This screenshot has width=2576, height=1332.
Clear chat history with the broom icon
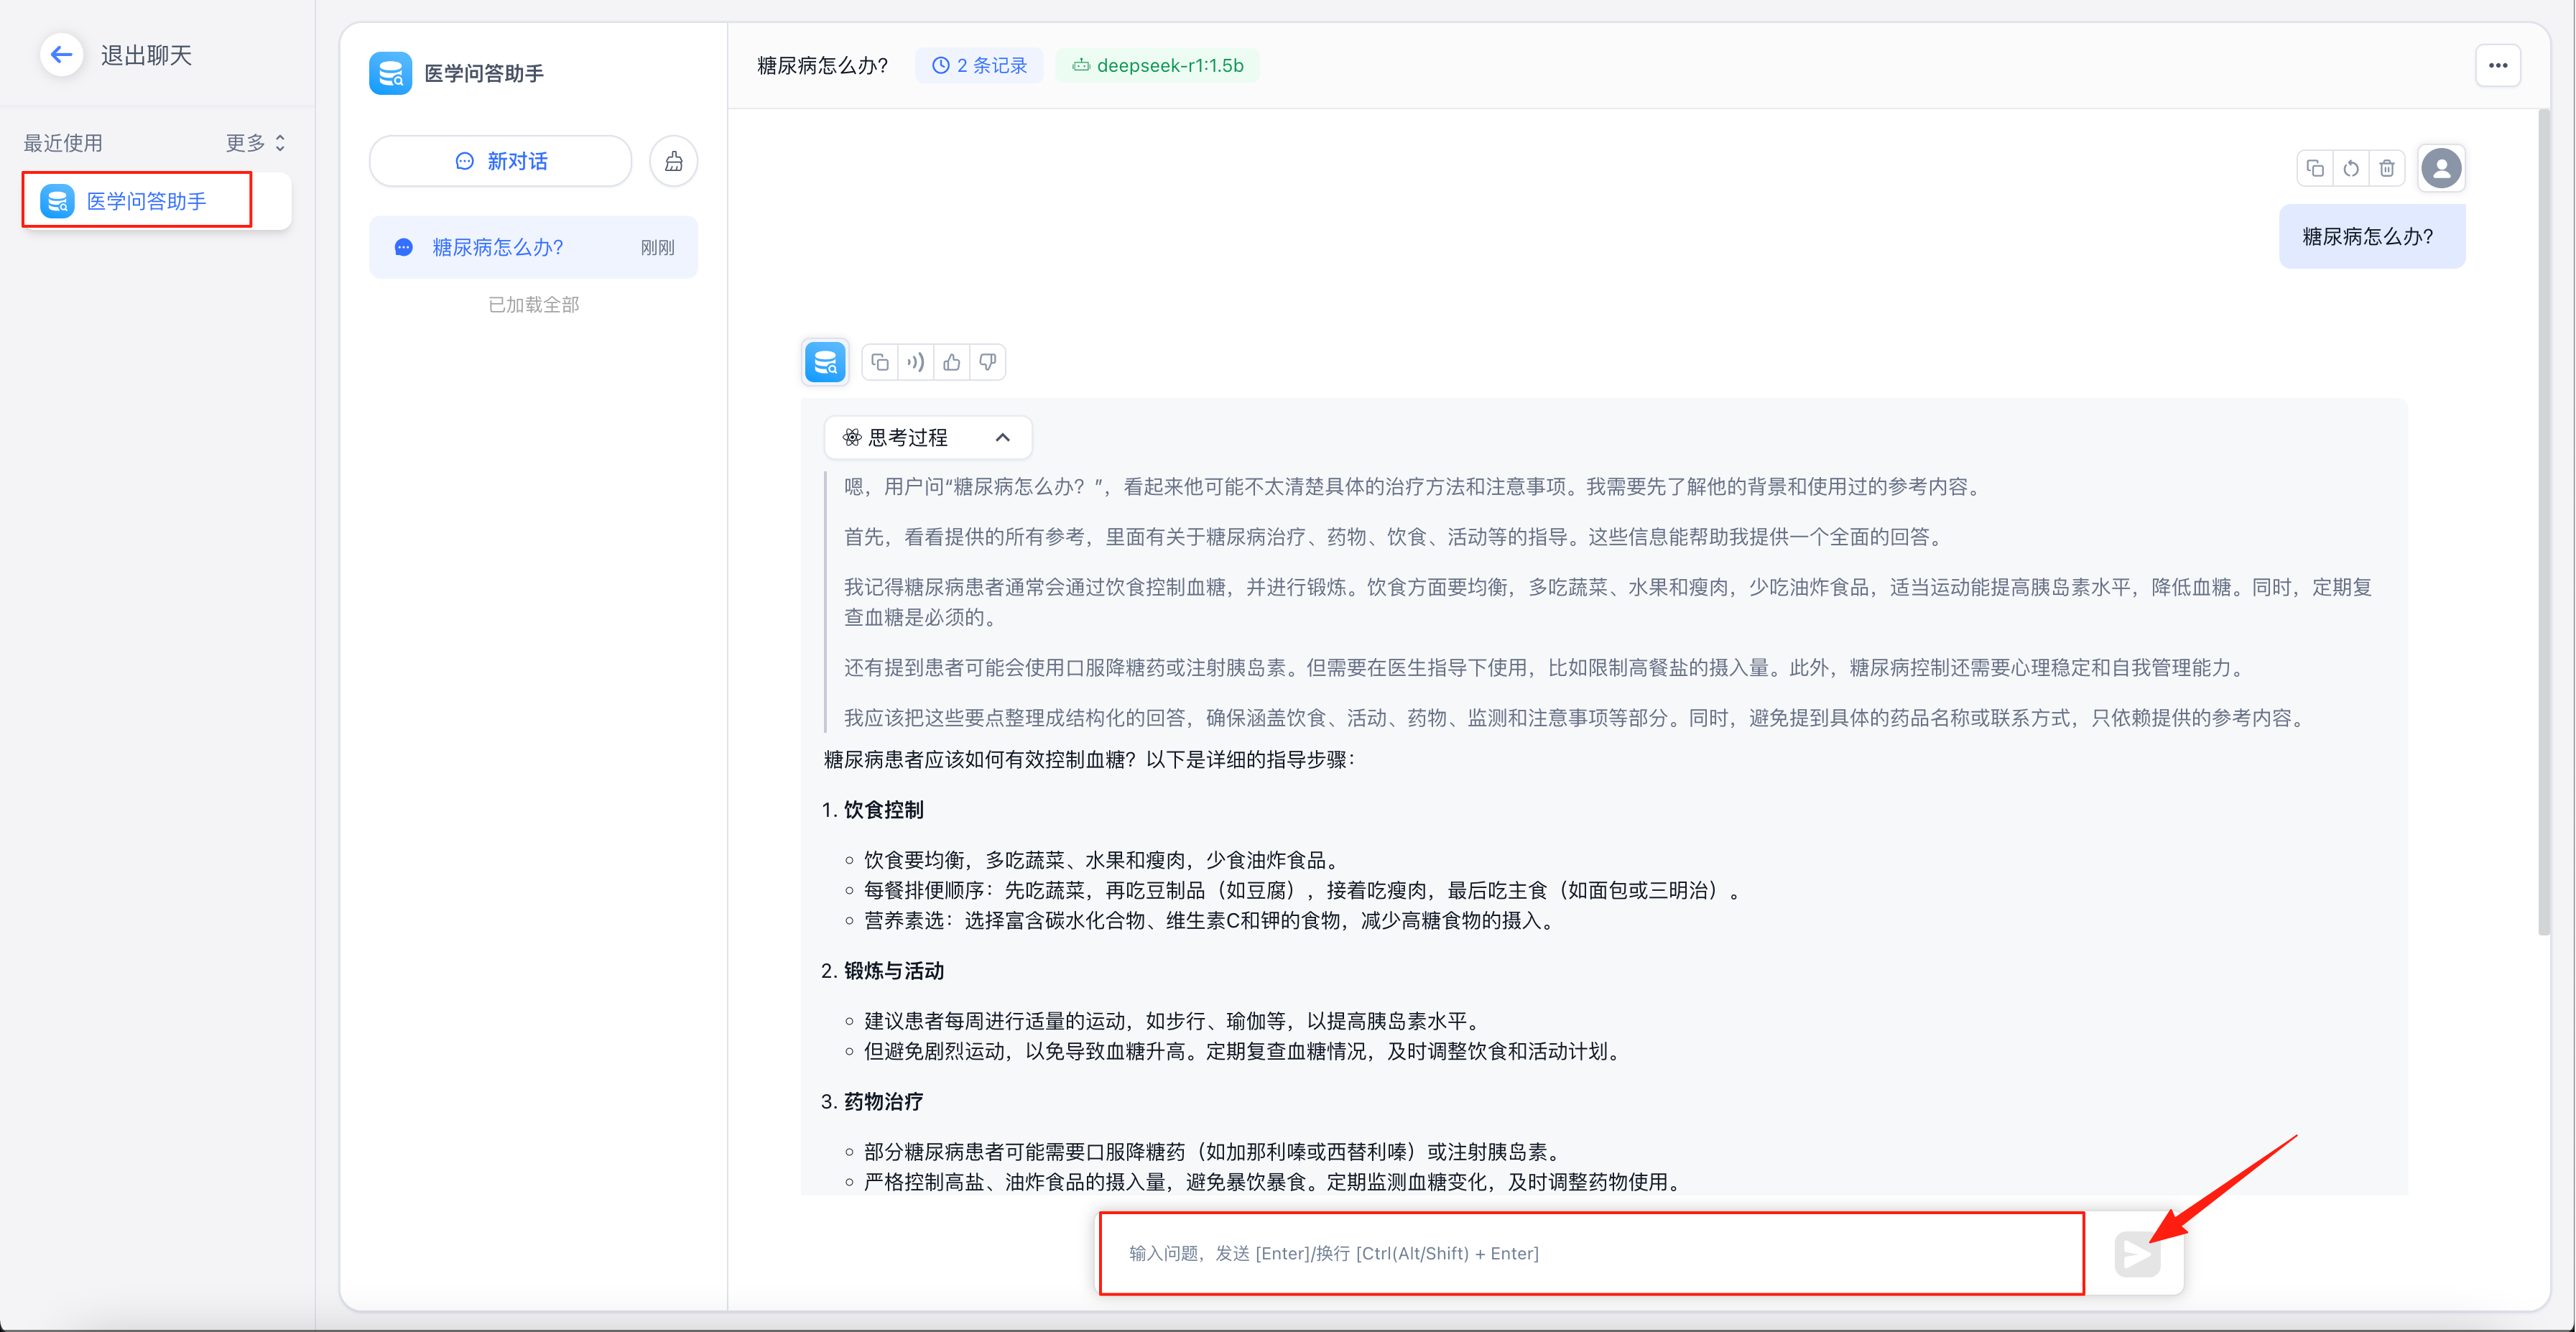tap(673, 161)
